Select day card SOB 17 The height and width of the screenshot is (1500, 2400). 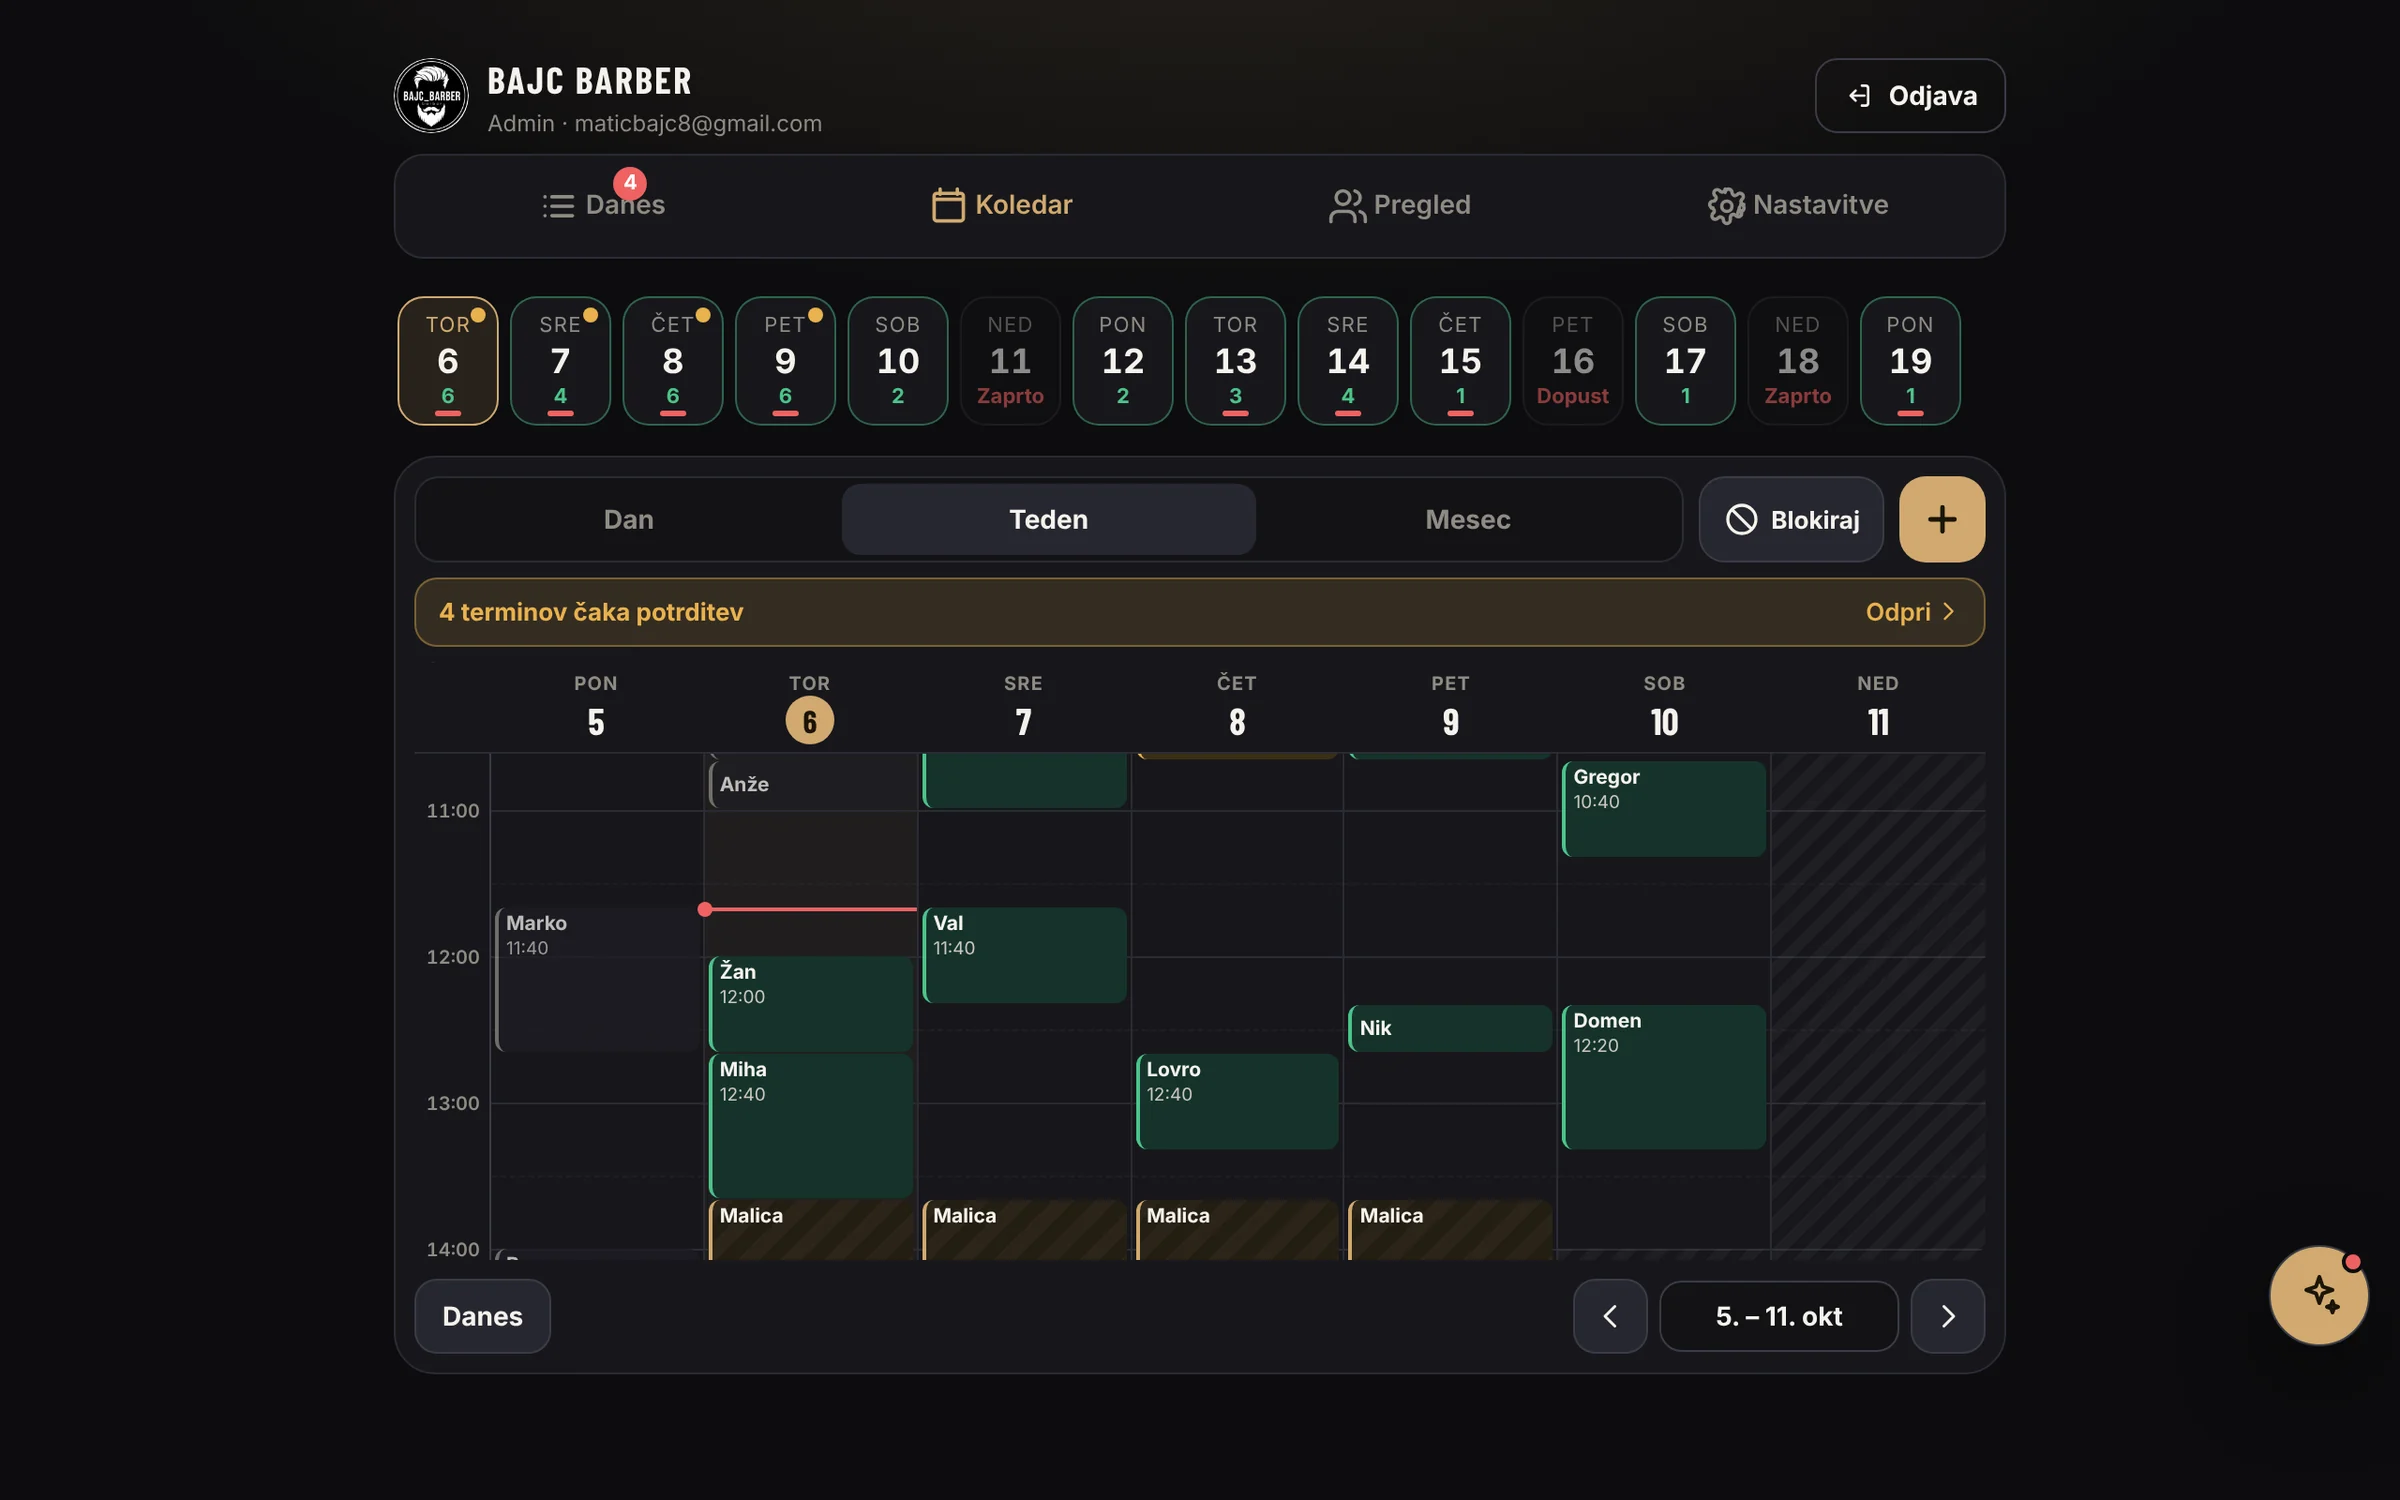click(x=1685, y=361)
